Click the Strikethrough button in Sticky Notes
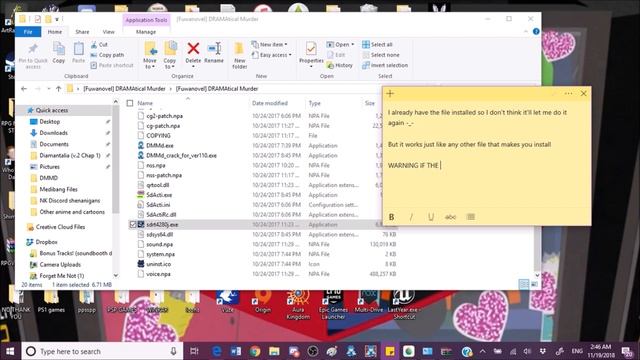640x360 pixels. coord(450,217)
